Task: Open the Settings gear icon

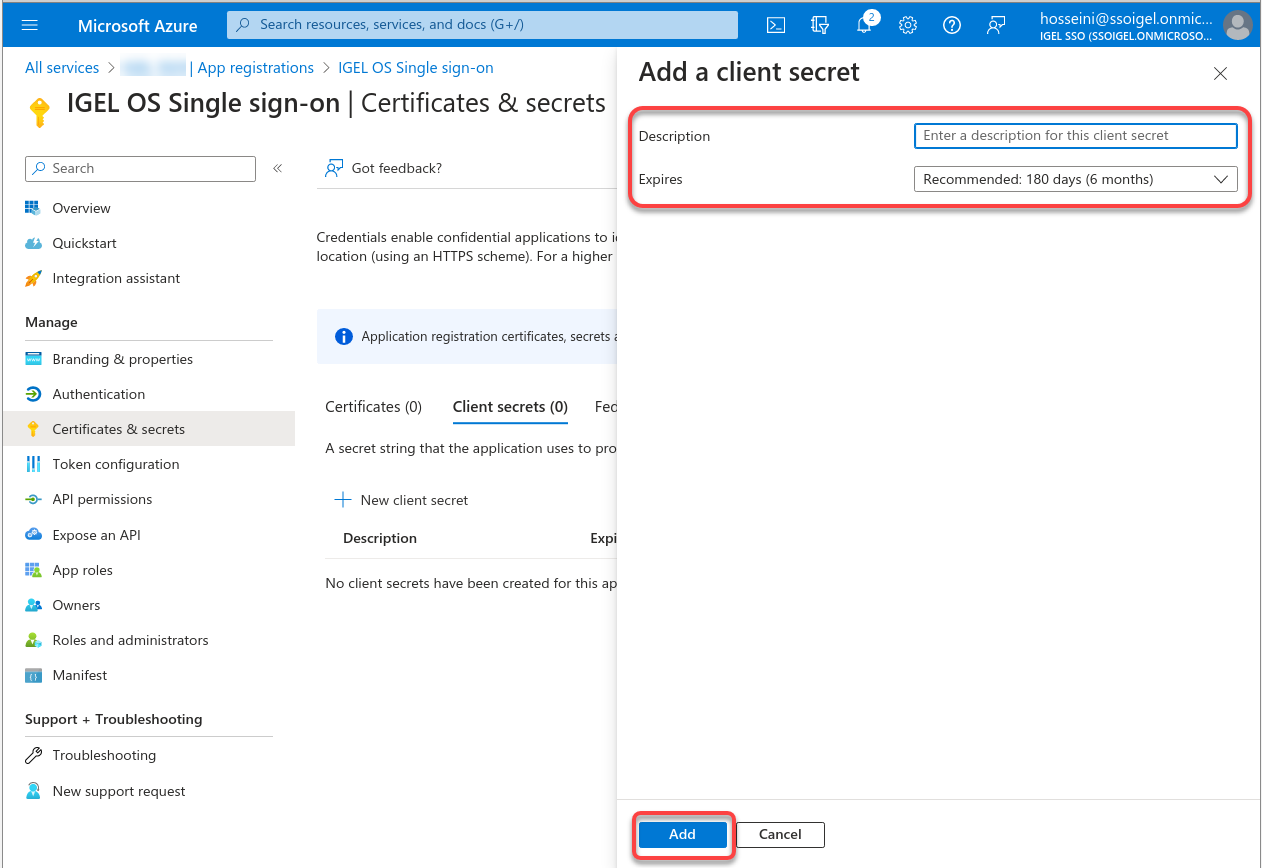Action: click(x=908, y=25)
